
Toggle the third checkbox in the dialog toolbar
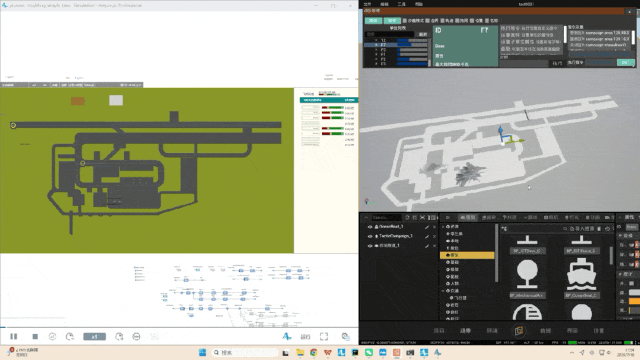pyautogui.click(x=442, y=20)
